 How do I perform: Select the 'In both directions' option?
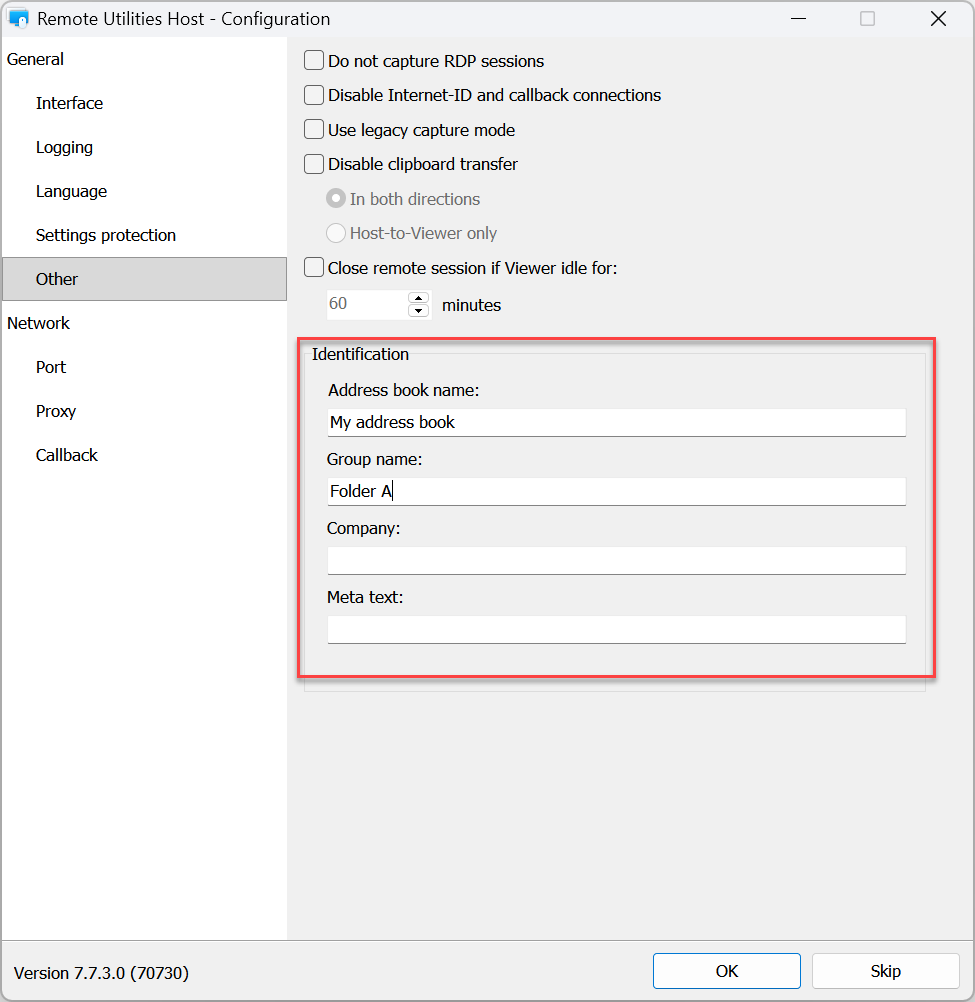coord(336,198)
